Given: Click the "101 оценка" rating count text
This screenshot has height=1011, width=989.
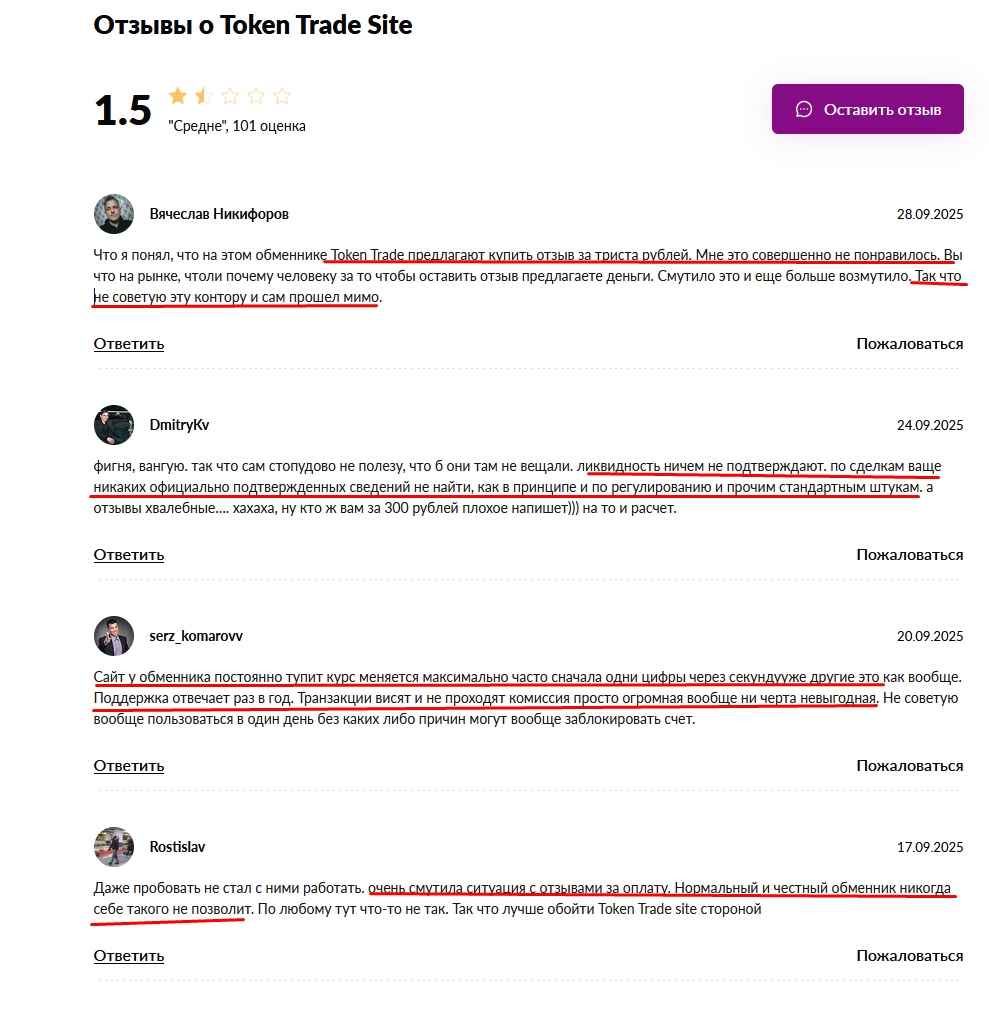Looking at the screenshot, I should tap(269, 126).
